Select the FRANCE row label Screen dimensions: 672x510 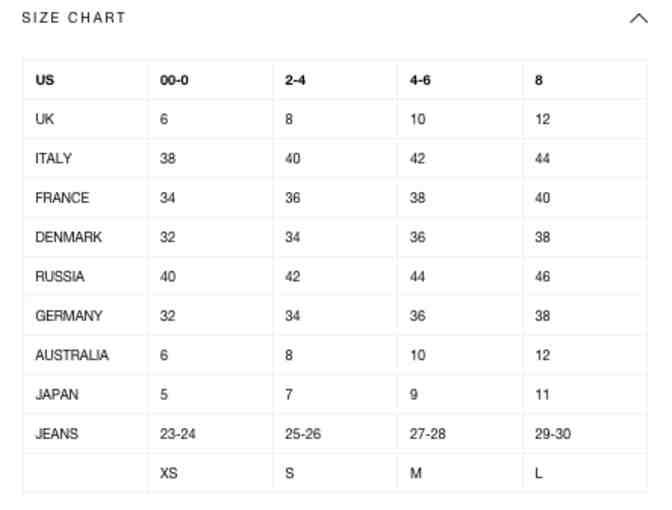point(62,198)
